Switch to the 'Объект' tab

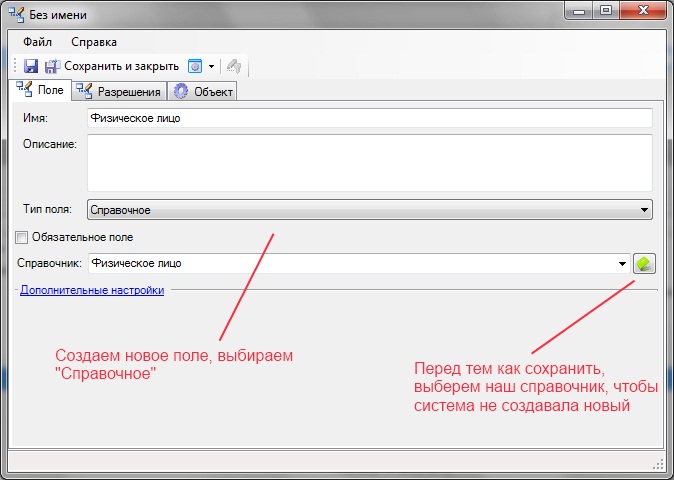(203, 92)
